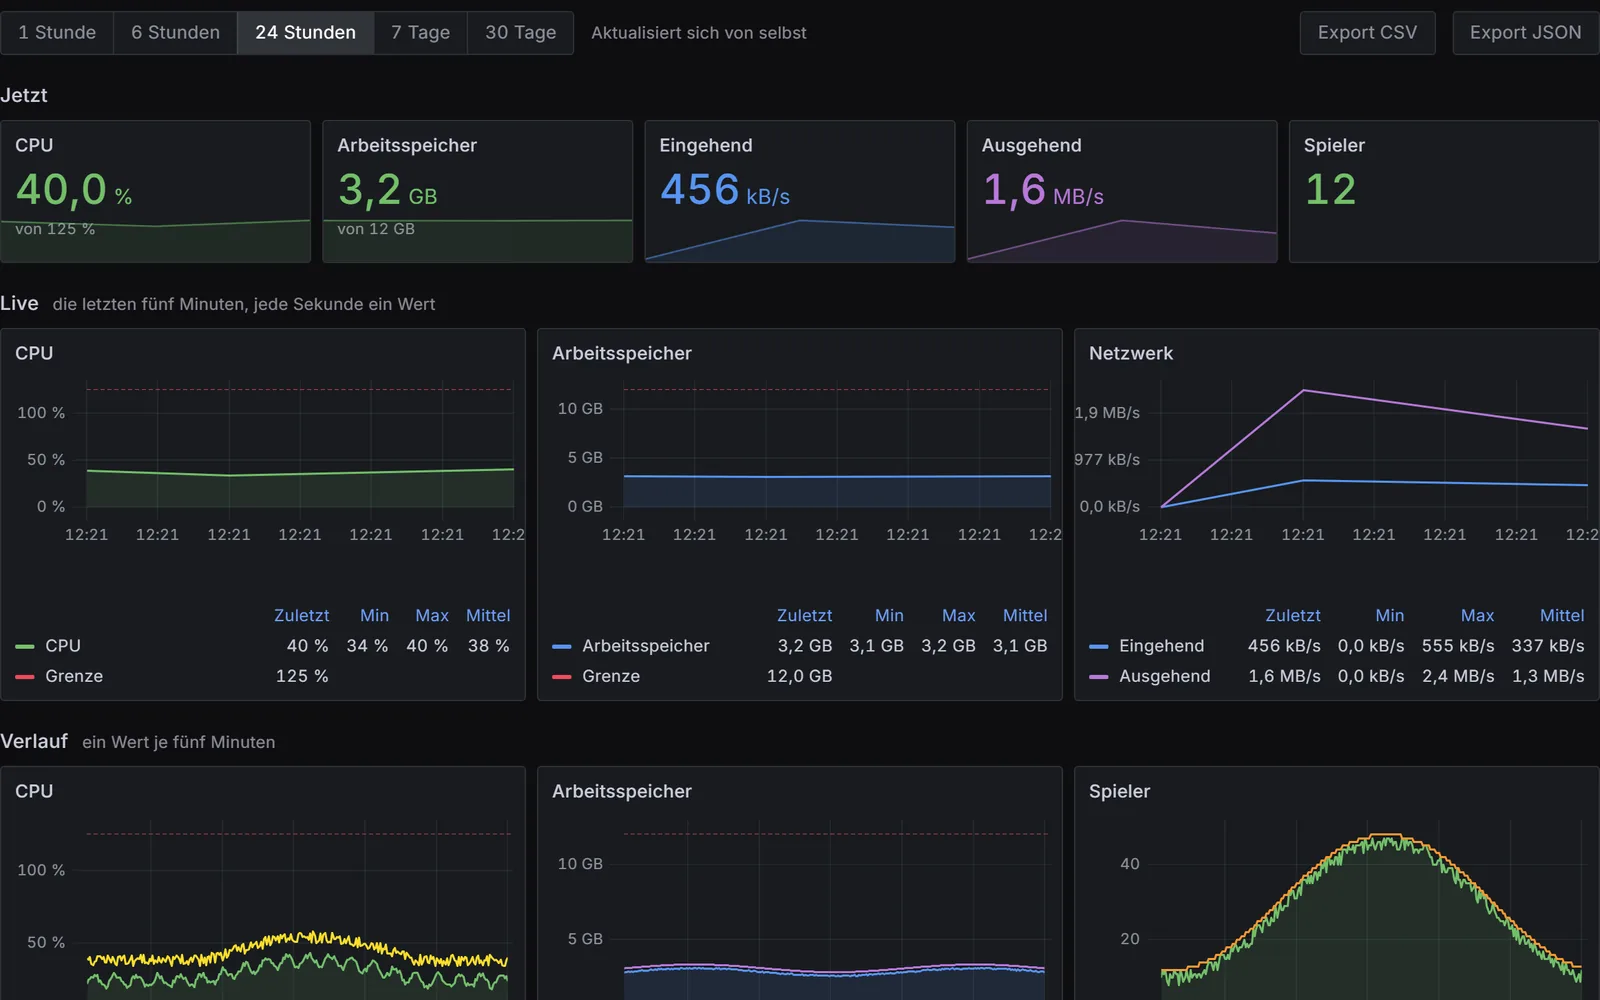Click the Export JSON button
This screenshot has height=1000, width=1600.
click(x=1525, y=33)
